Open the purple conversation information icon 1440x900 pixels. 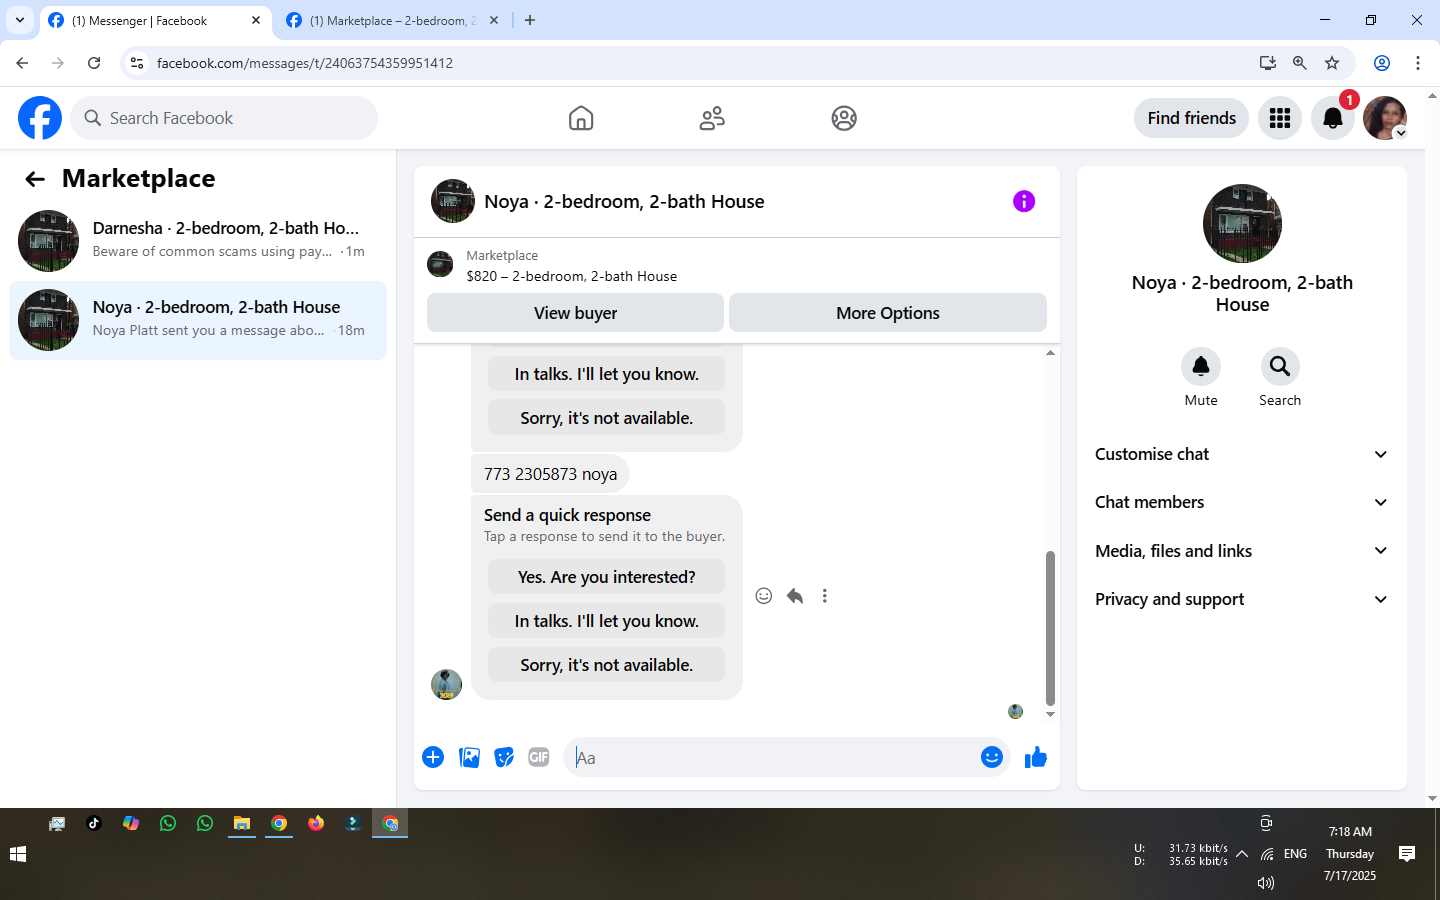click(1024, 201)
